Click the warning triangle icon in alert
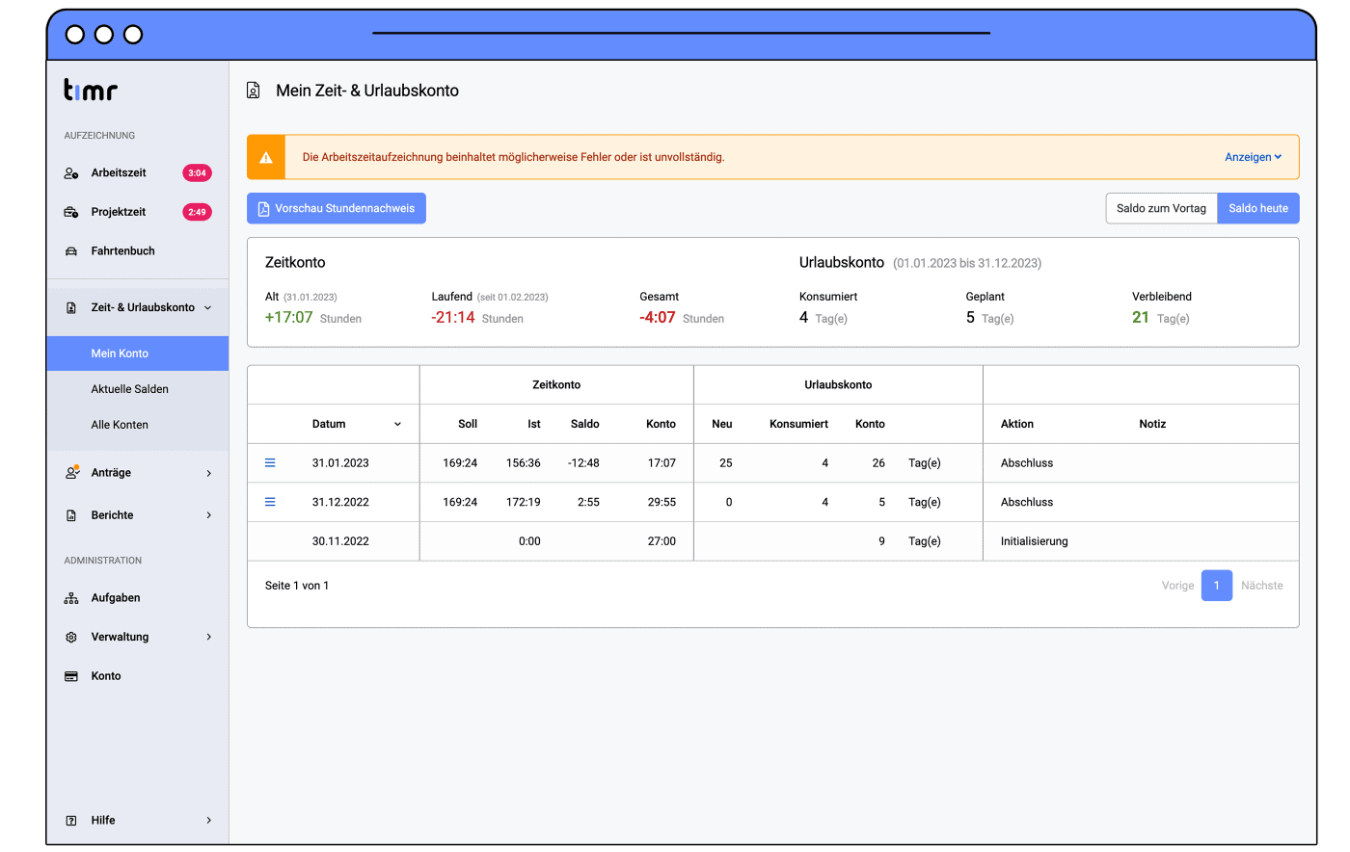This screenshot has height=852, width=1350. point(266,157)
